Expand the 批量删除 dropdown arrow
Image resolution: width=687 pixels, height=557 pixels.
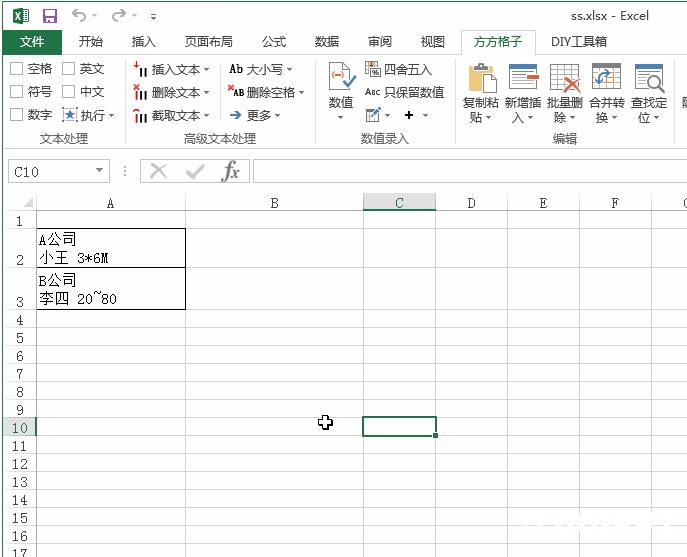tap(572, 117)
